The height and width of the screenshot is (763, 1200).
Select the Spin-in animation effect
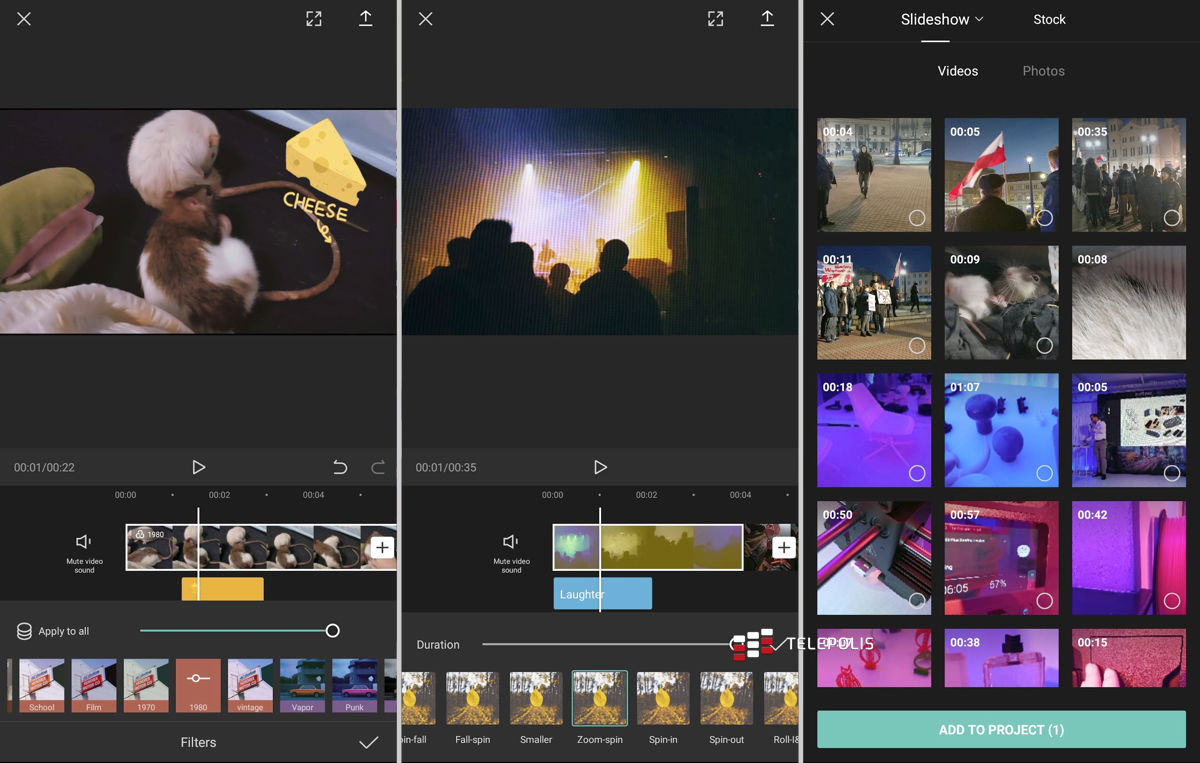click(x=663, y=698)
